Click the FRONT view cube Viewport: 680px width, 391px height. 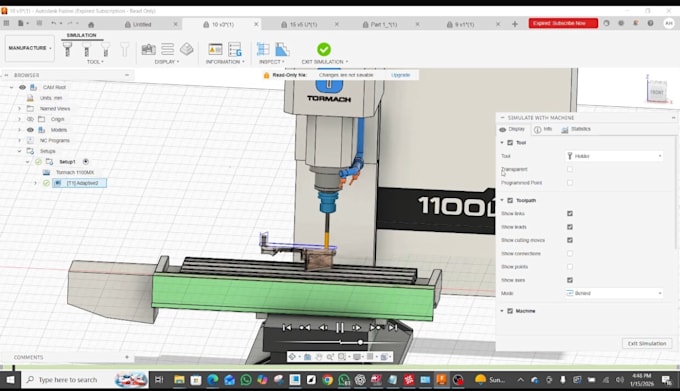(x=657, y=92)
